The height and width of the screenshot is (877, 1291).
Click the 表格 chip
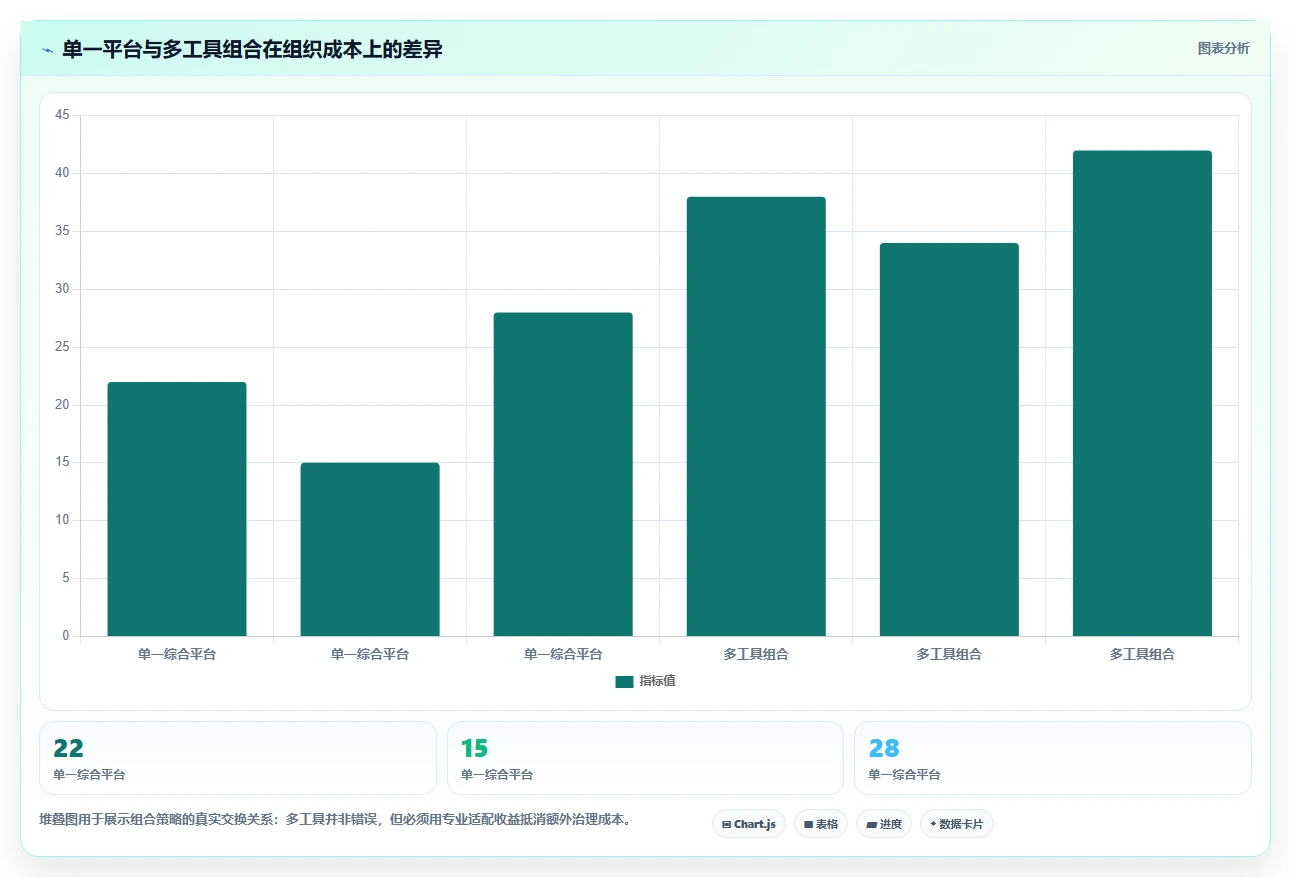(821, 824)
